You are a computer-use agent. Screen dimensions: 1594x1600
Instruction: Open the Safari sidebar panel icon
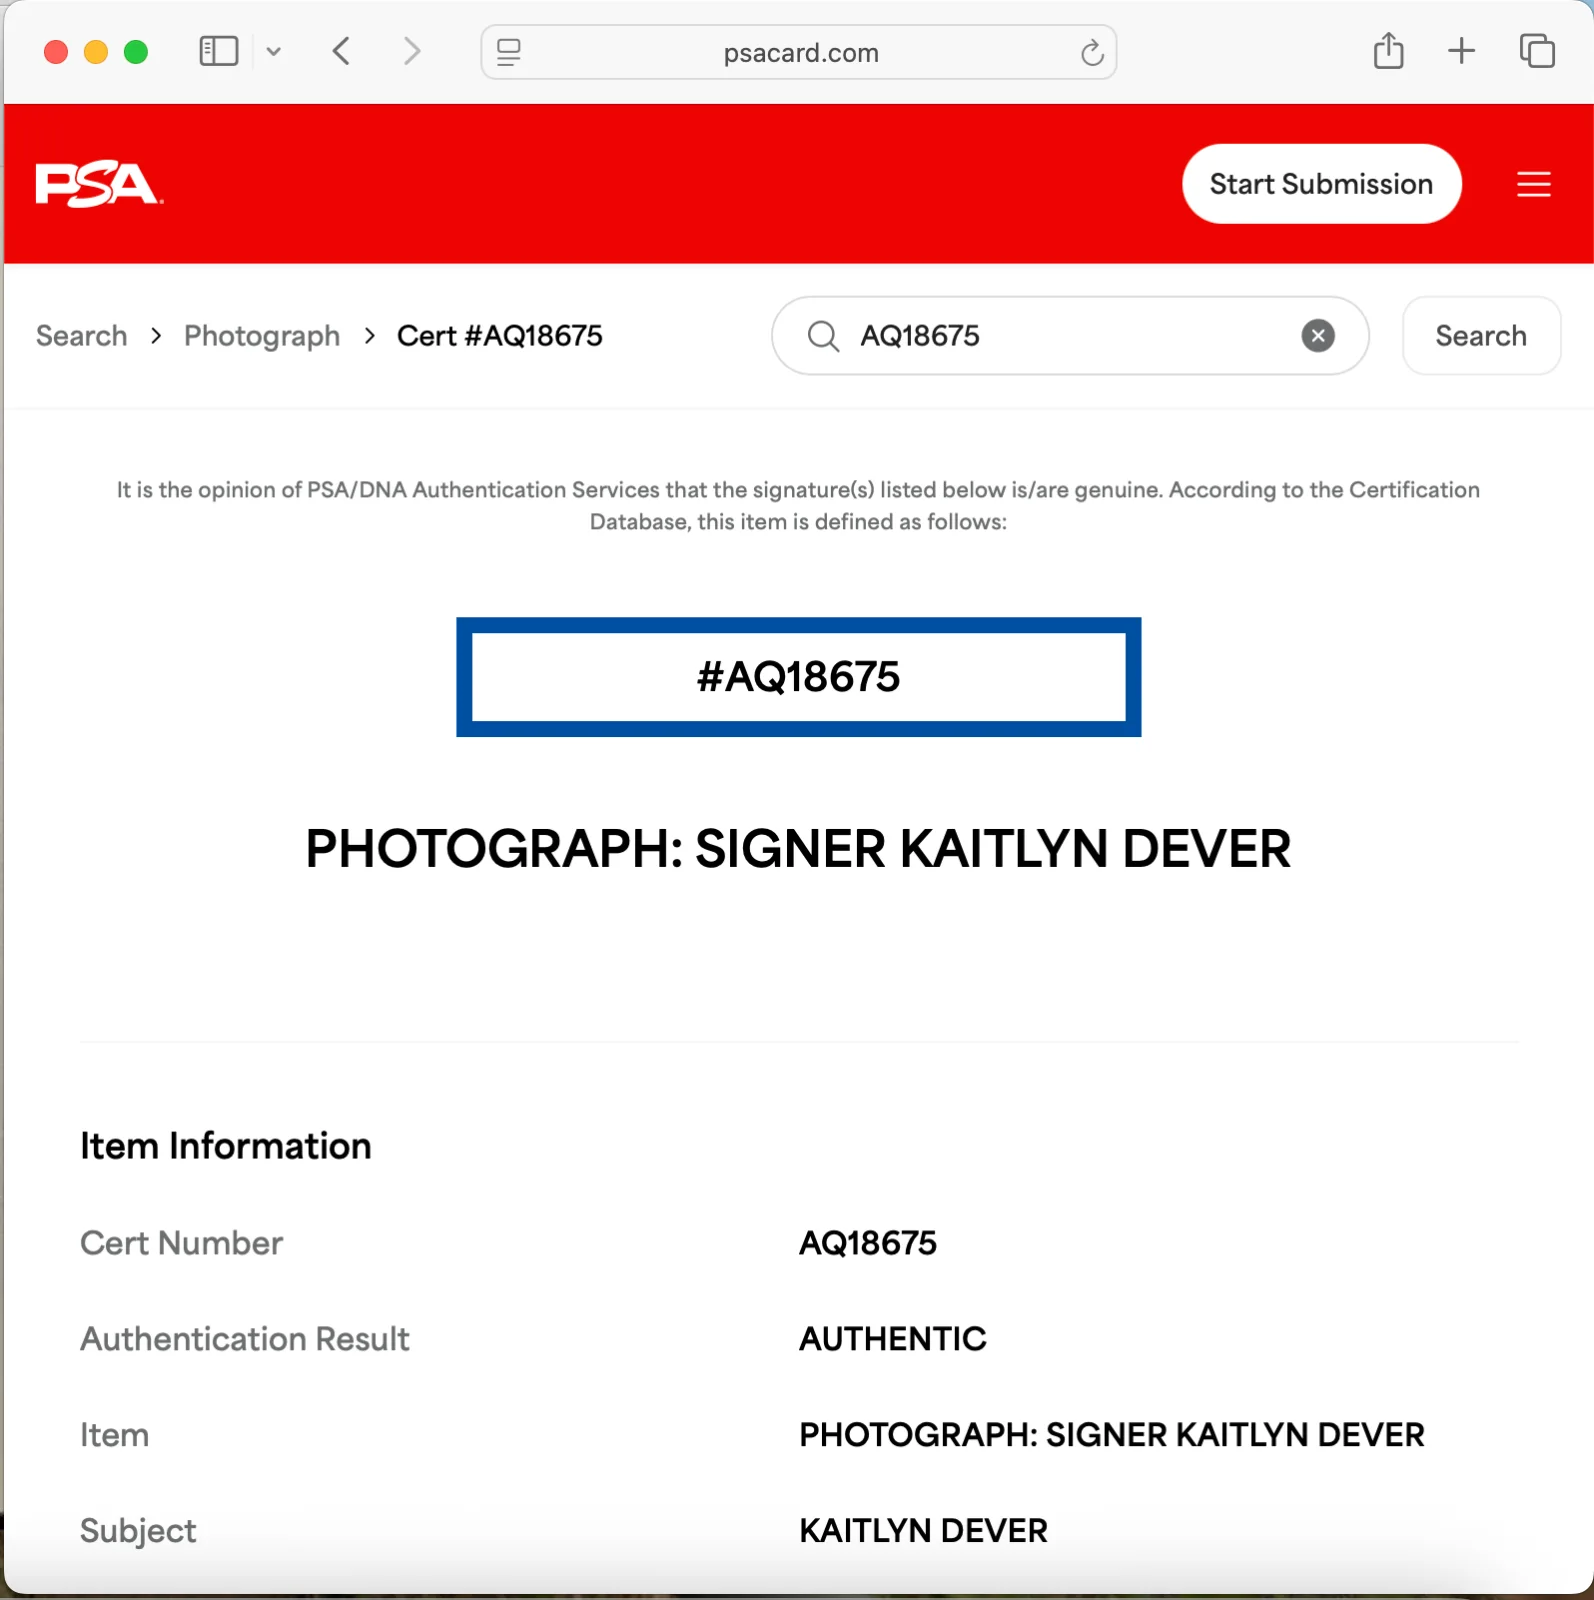219,51
